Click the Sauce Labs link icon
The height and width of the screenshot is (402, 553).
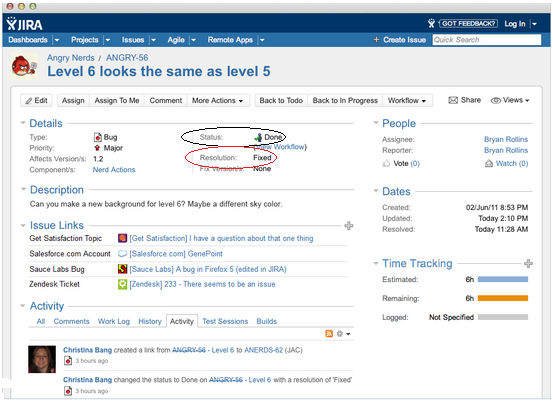(122, 269)
